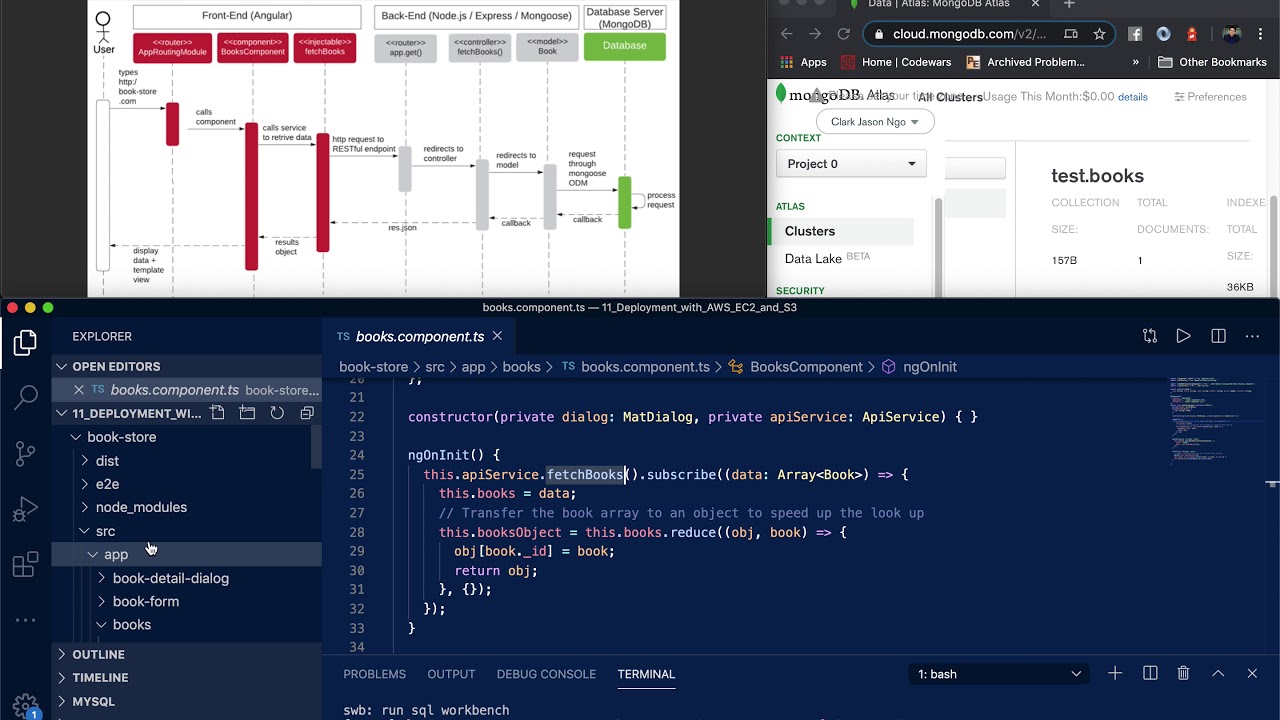Select the MongoDB Atlas browser tab

(945, 5)
